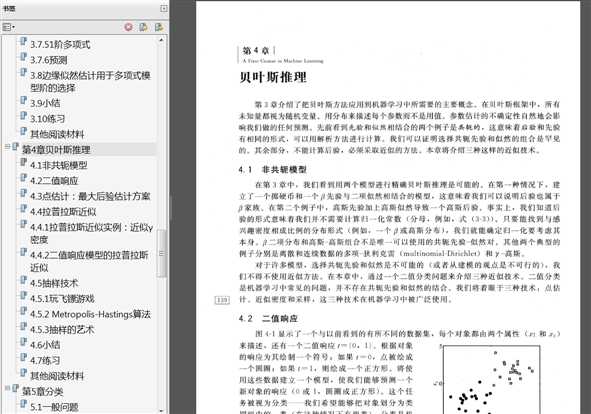This screenshot has width=591, height=414.
Task: Click the delete bookmark red icon
Action: pos(129,27)
